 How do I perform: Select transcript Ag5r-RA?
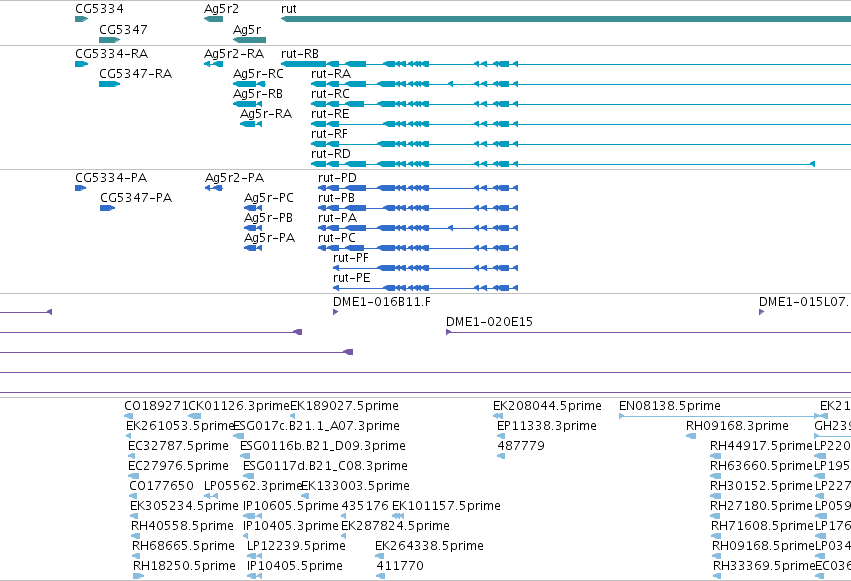click(x=266, y=114)
